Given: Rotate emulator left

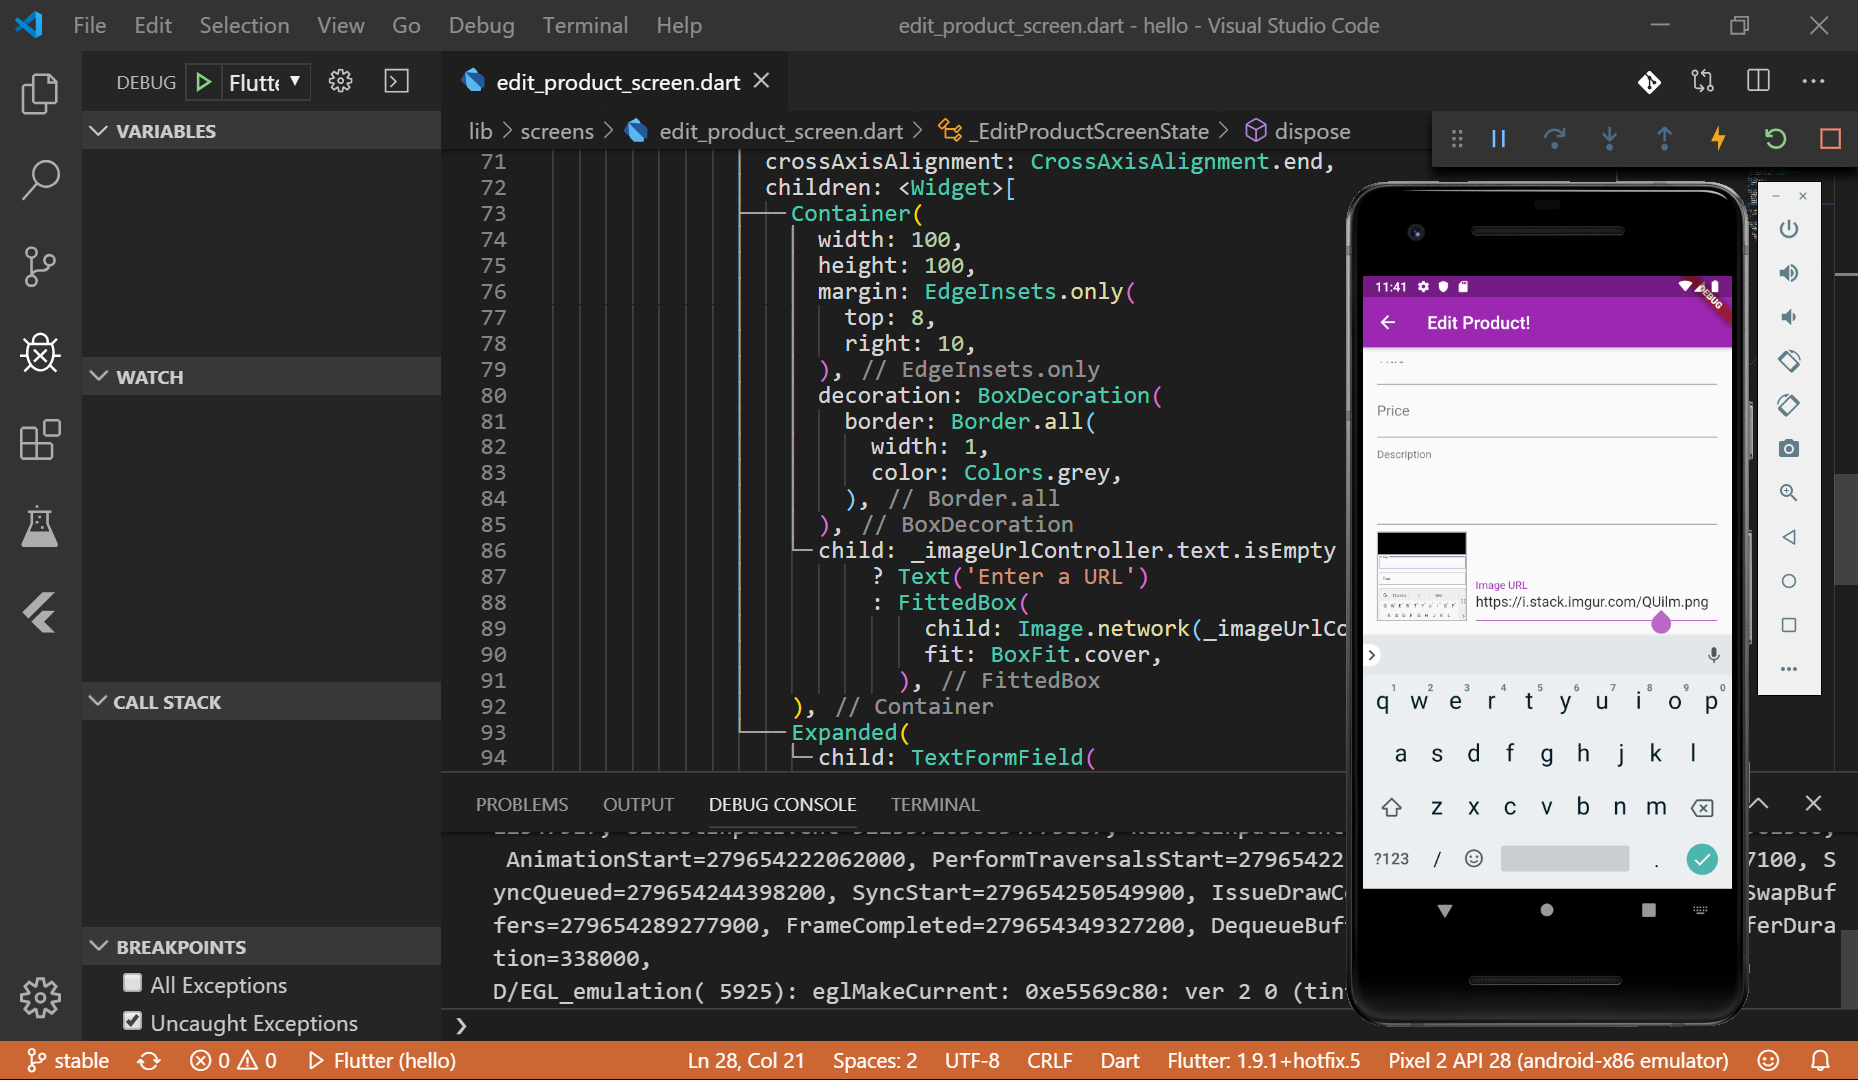Looking at the screenshot, I should coord(1789,361).
